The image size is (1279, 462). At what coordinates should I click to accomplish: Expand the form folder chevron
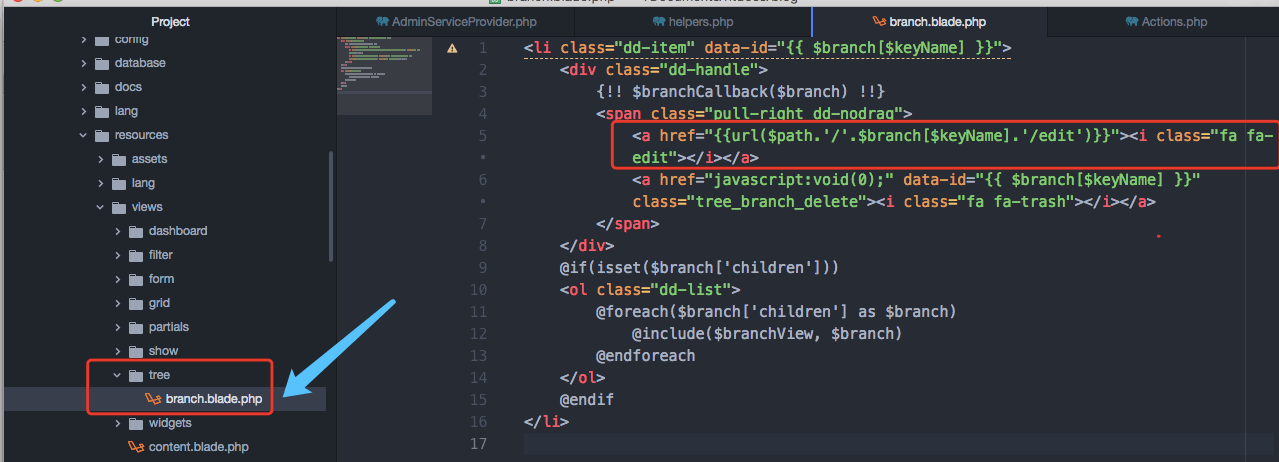coord(118,279)
